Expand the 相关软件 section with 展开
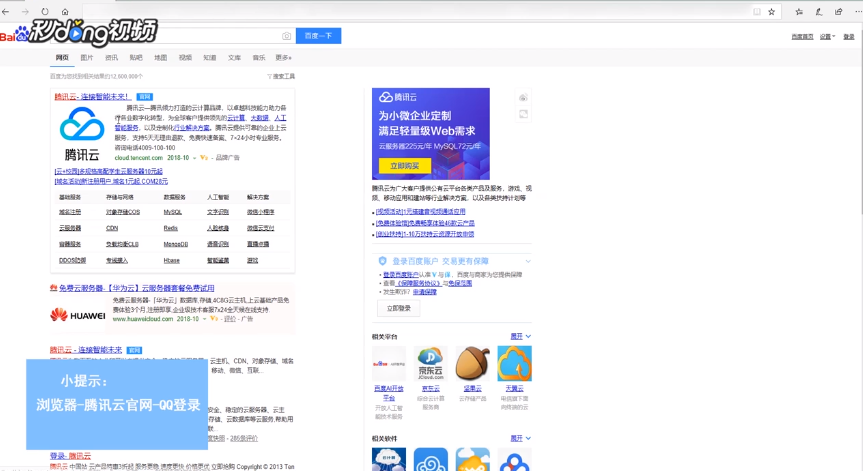This screenshot has height=471, width=863. pyautogui.click(x=521, y=439)
